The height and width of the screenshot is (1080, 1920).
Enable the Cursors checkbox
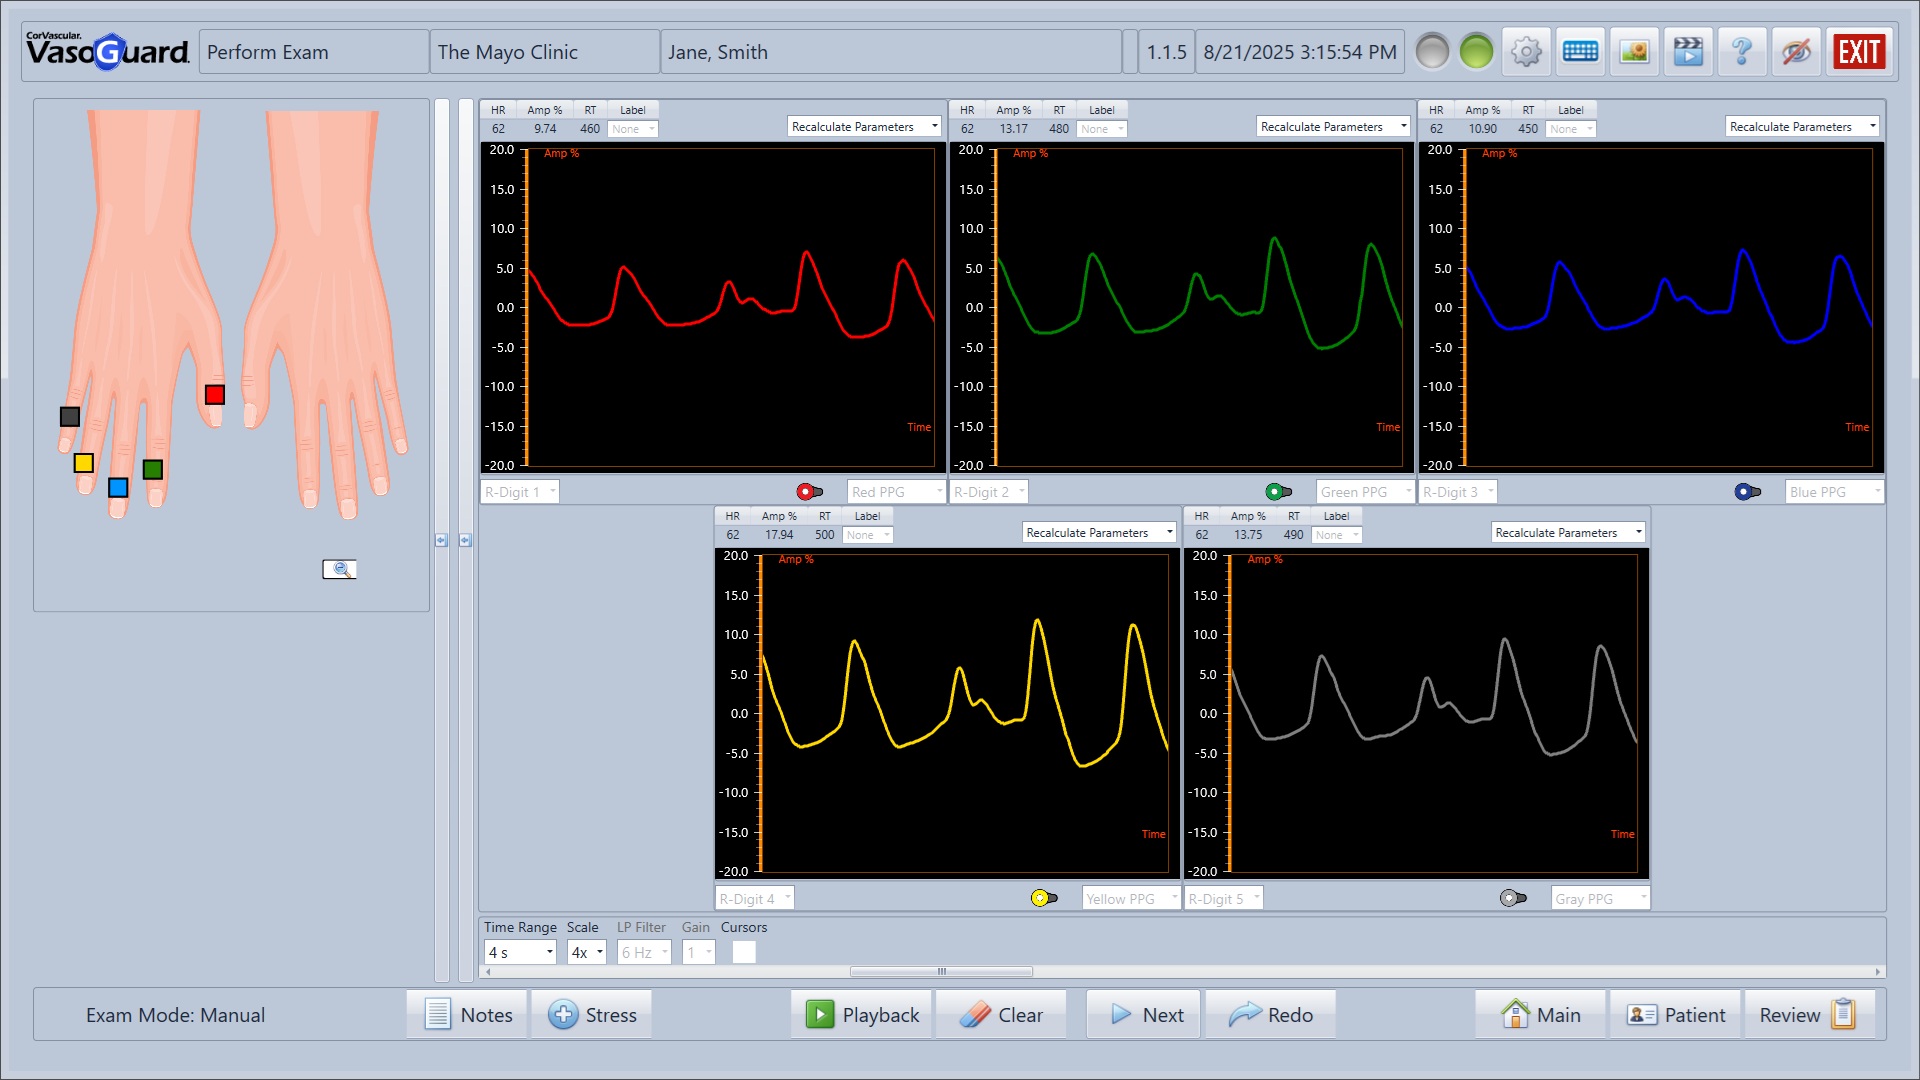744,951
